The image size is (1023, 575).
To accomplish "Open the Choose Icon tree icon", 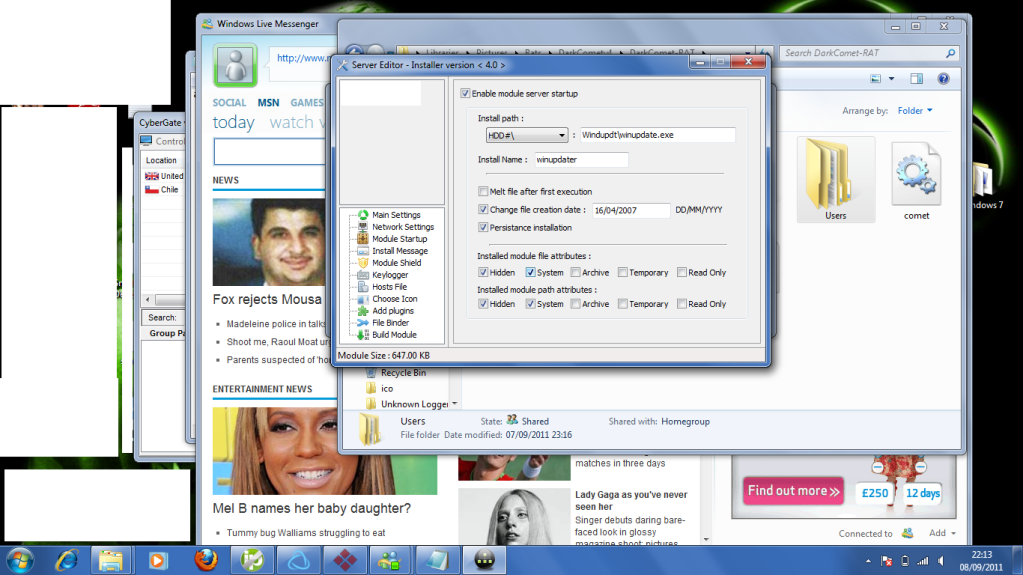I will click(x=363, y=299).
